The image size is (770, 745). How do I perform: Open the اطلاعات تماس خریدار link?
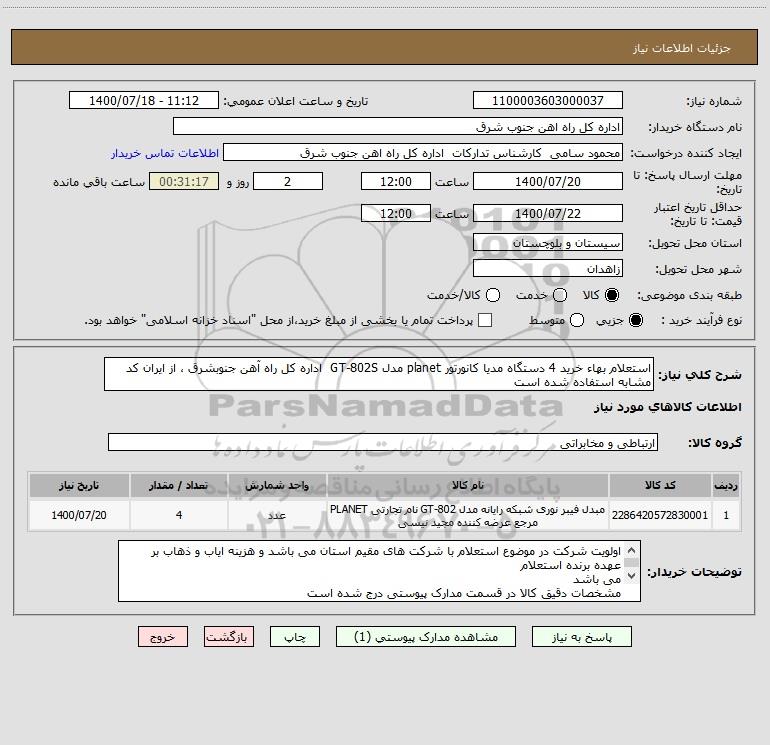click(x=165, y=153)
